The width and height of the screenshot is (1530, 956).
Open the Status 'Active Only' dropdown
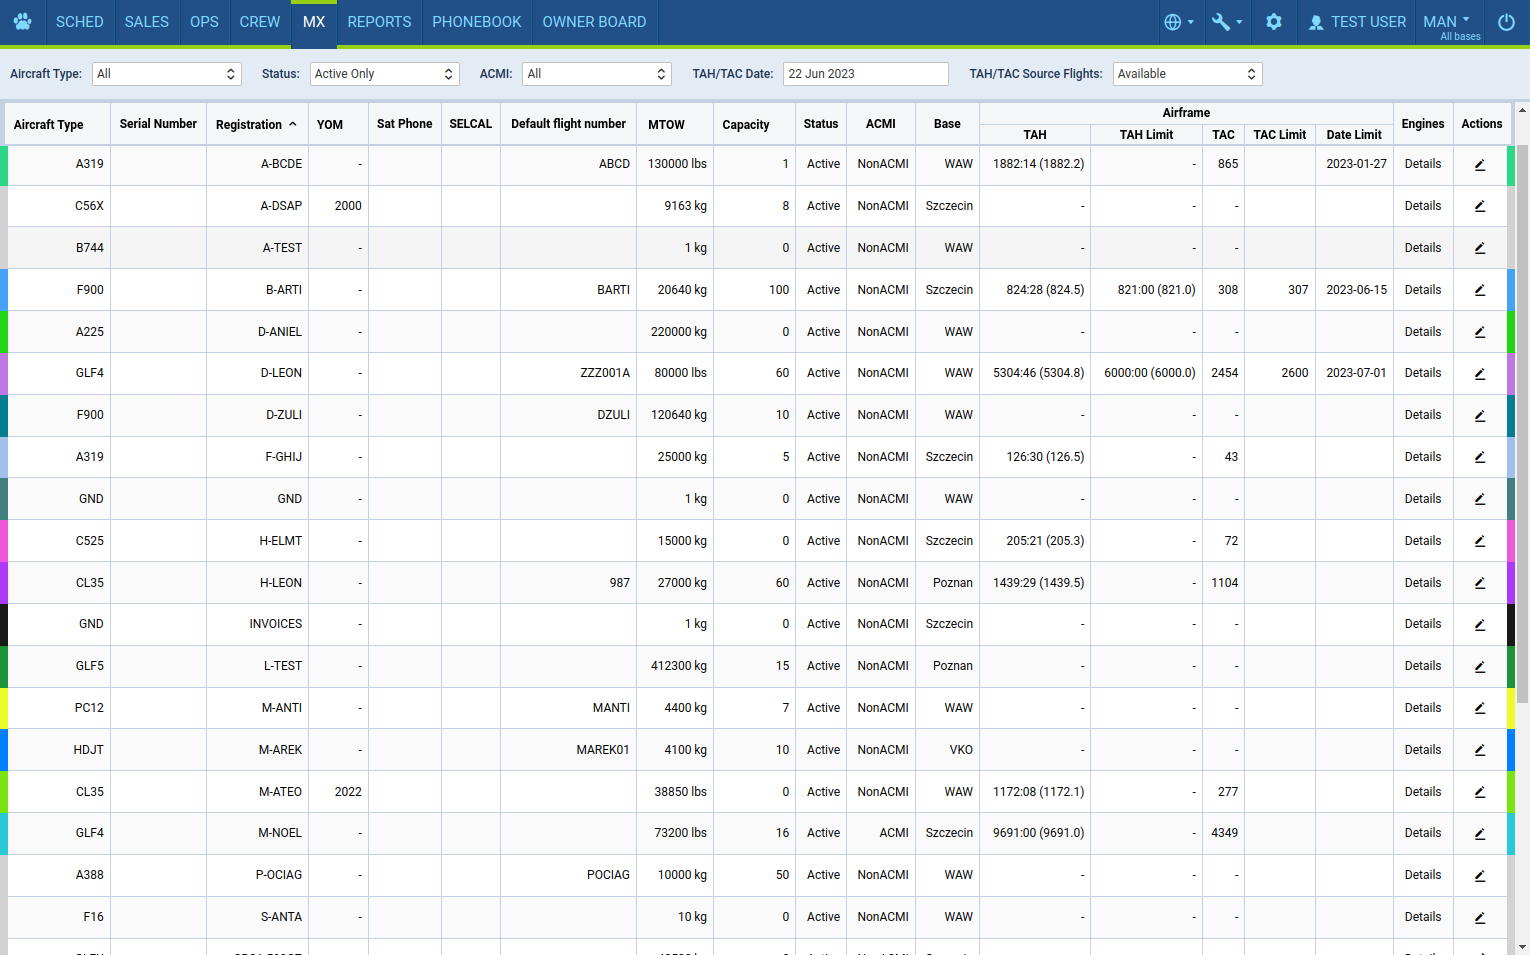(384, 74)
